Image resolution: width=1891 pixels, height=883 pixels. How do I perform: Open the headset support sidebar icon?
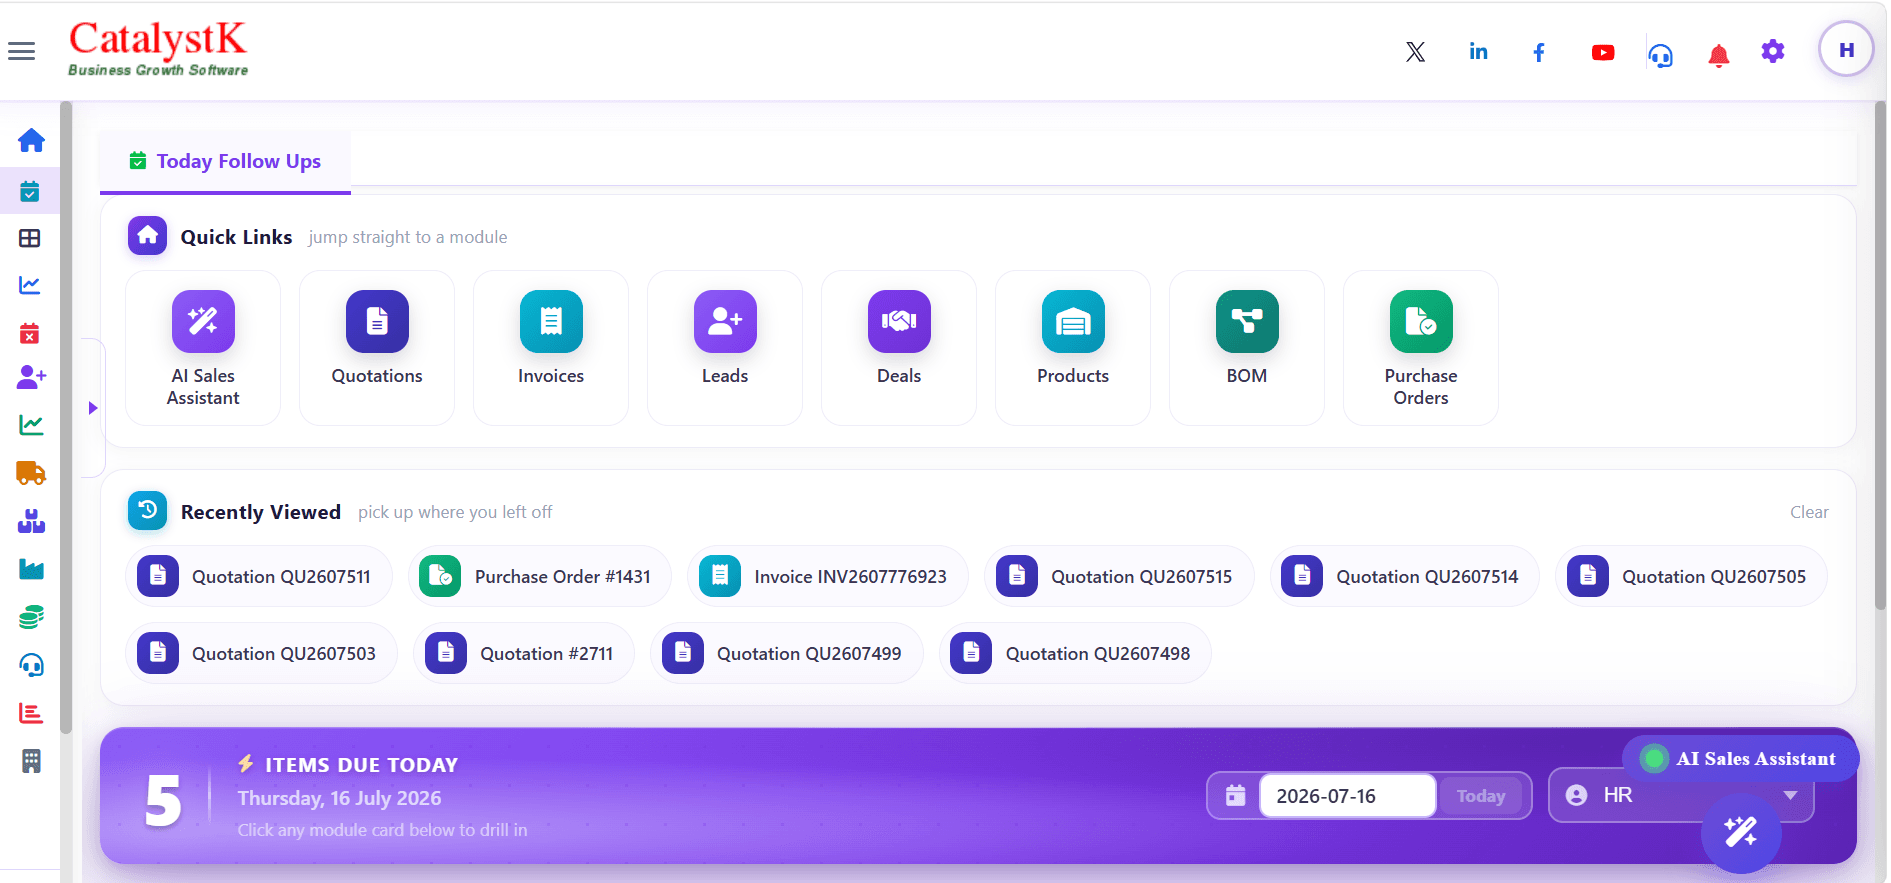point(31,665)
